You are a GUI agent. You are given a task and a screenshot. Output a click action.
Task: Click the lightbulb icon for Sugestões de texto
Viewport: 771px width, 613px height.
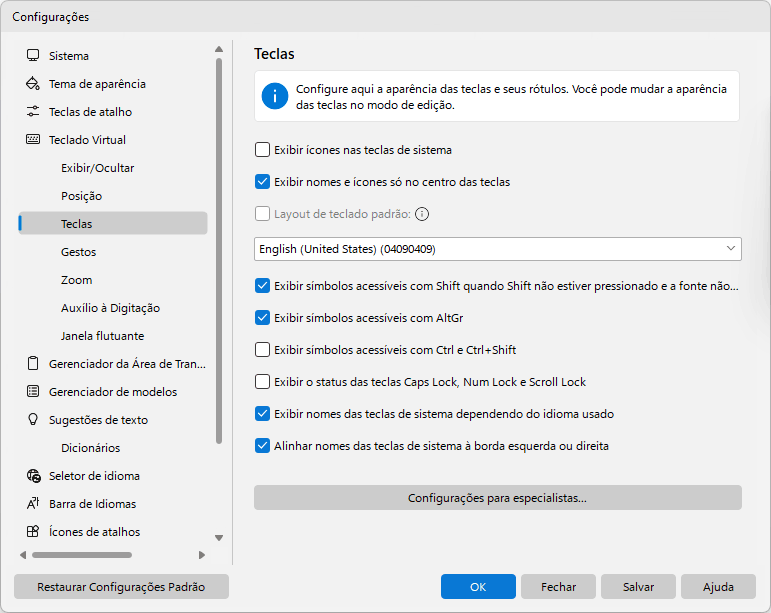point(33,419)
